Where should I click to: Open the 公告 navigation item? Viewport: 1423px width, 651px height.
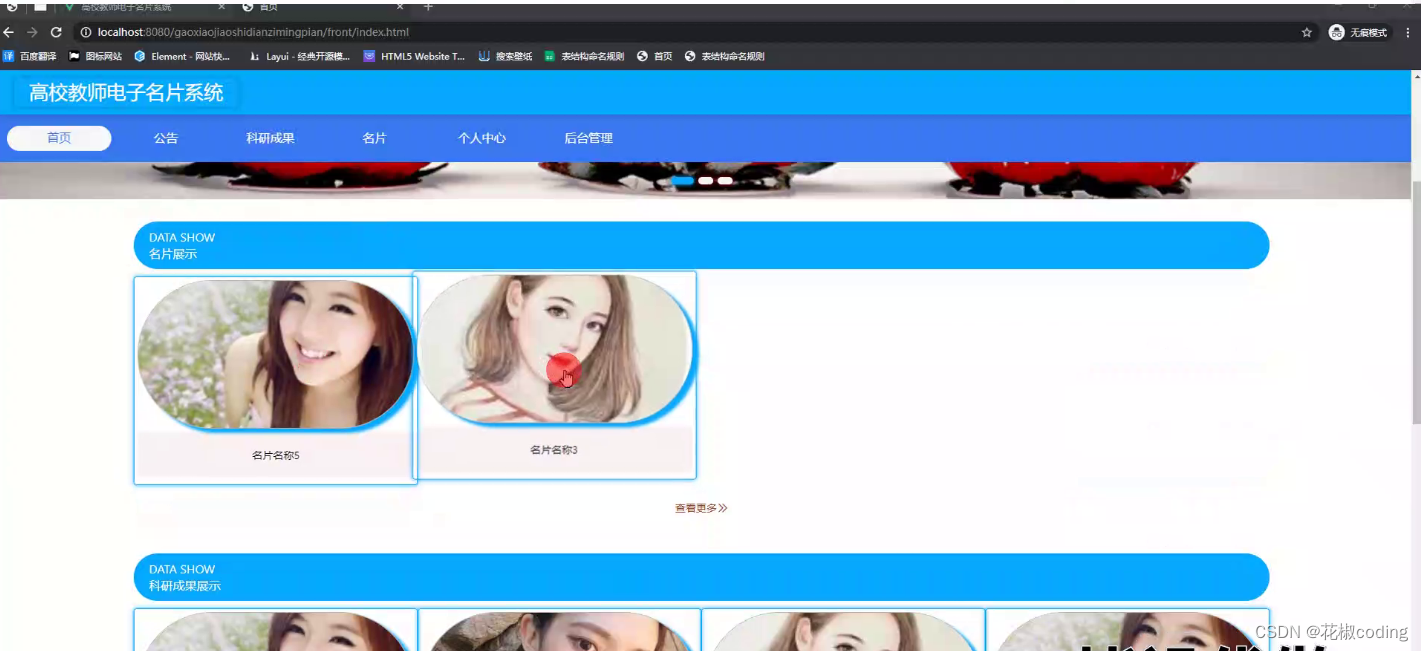pos(166,138)
